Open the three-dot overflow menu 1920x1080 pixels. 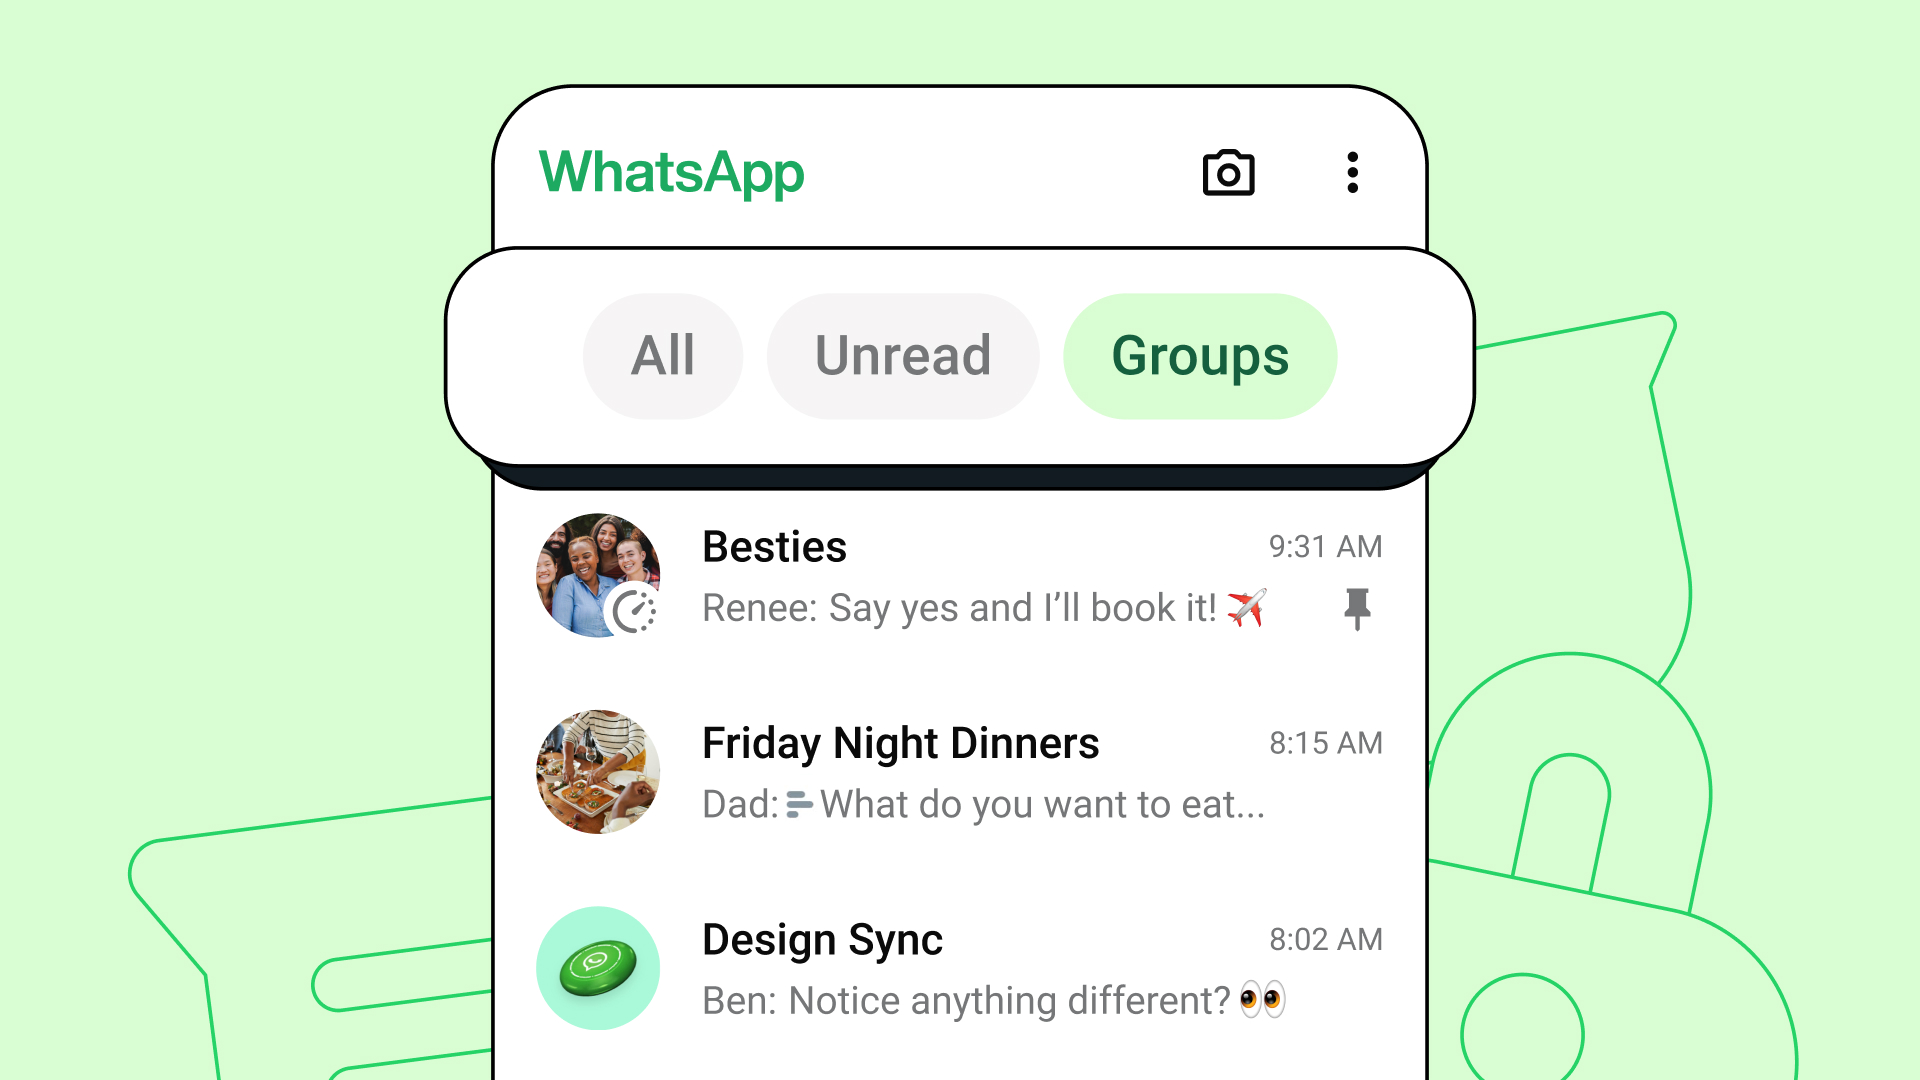click(x=1354, y=174)
